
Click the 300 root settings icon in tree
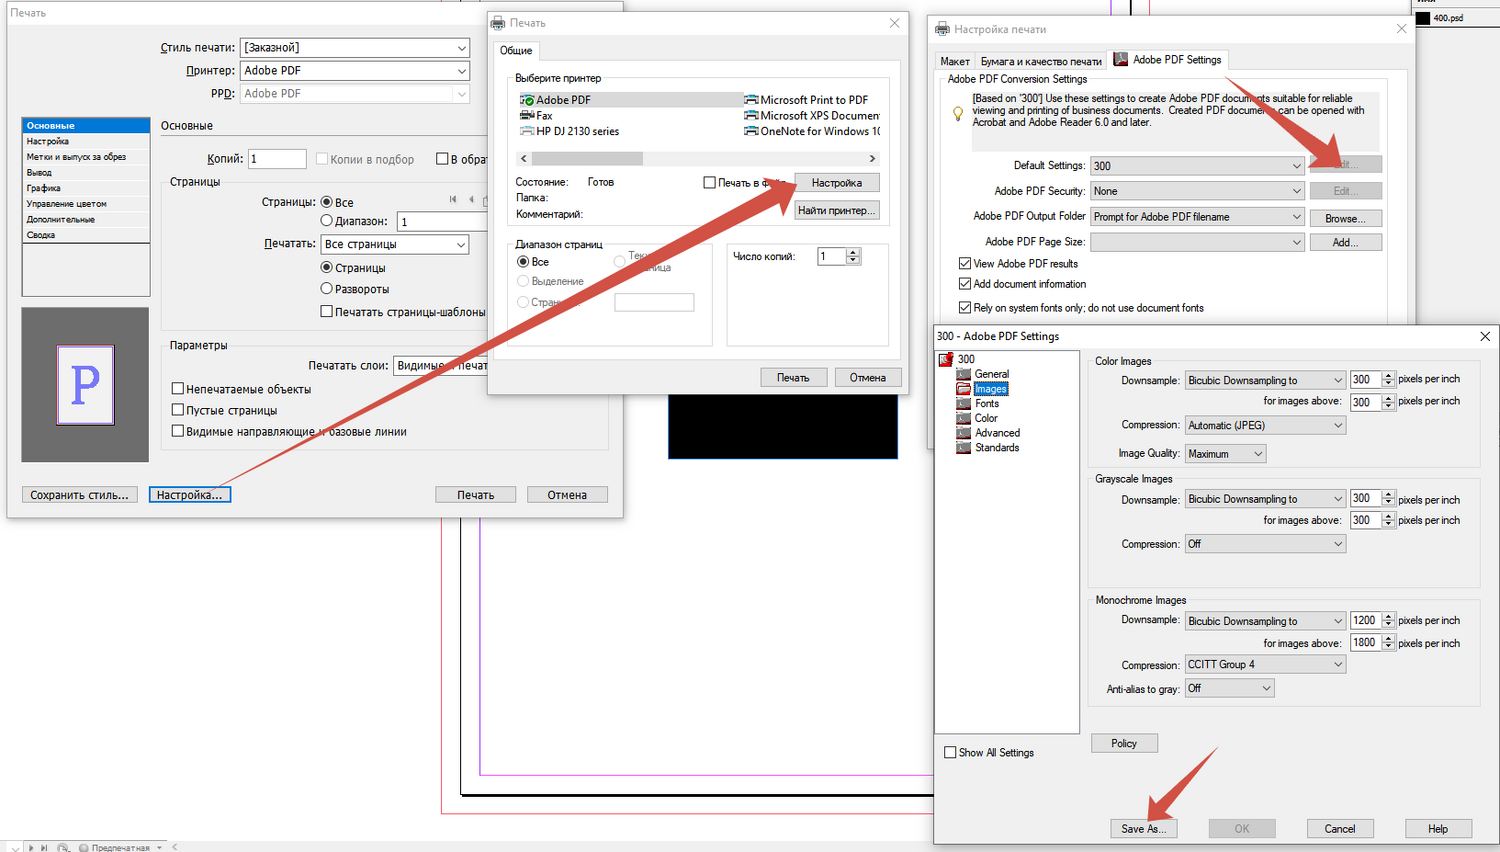point(946,359)
